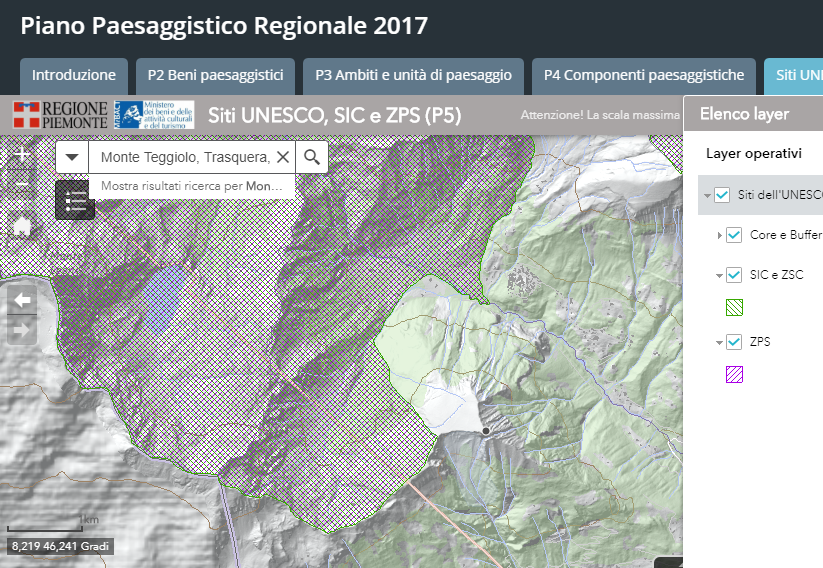Disable the SIC e ZSC layer

[x=734, y=275]
